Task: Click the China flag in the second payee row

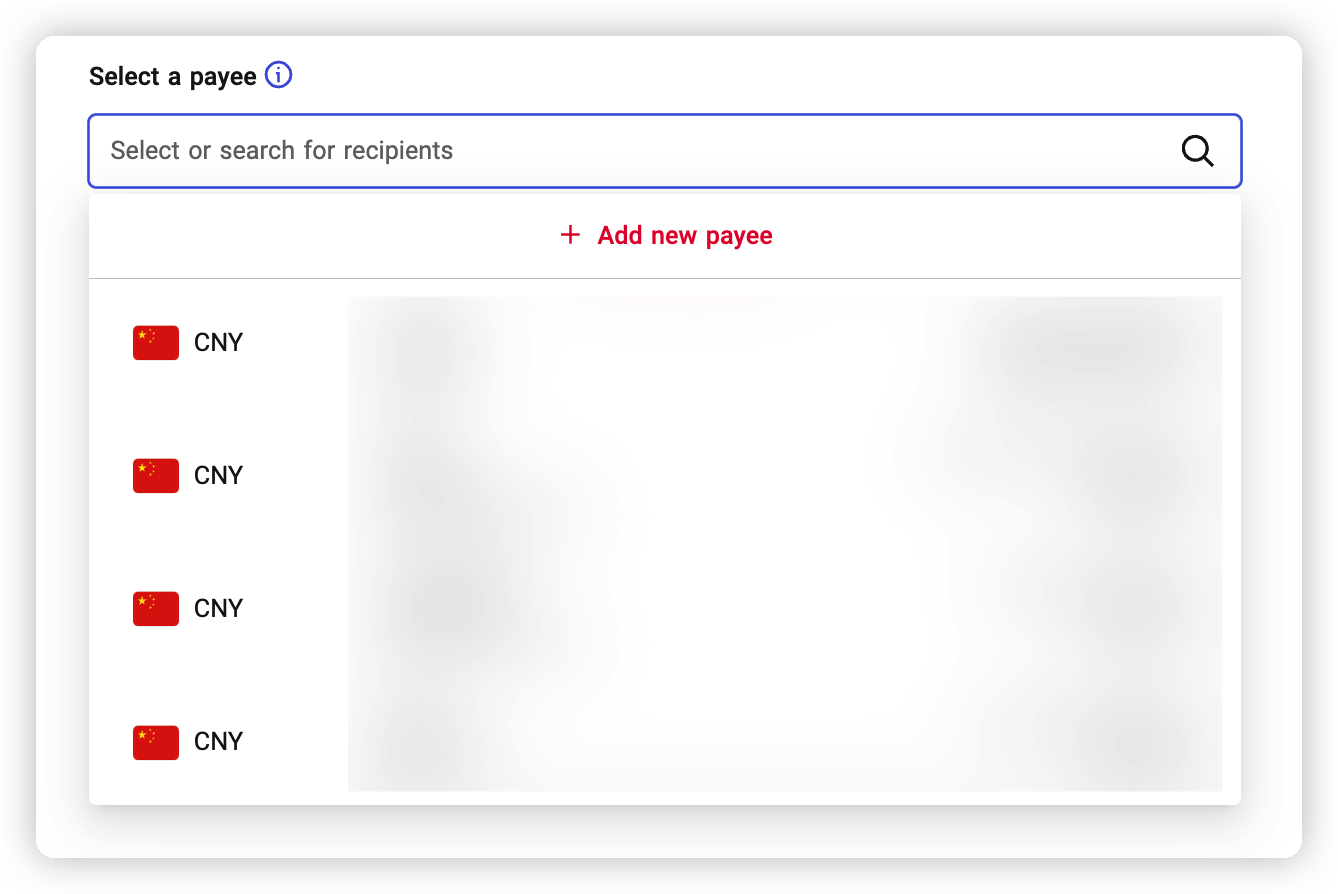Action: pyautogui.click(x=156, y=476)
